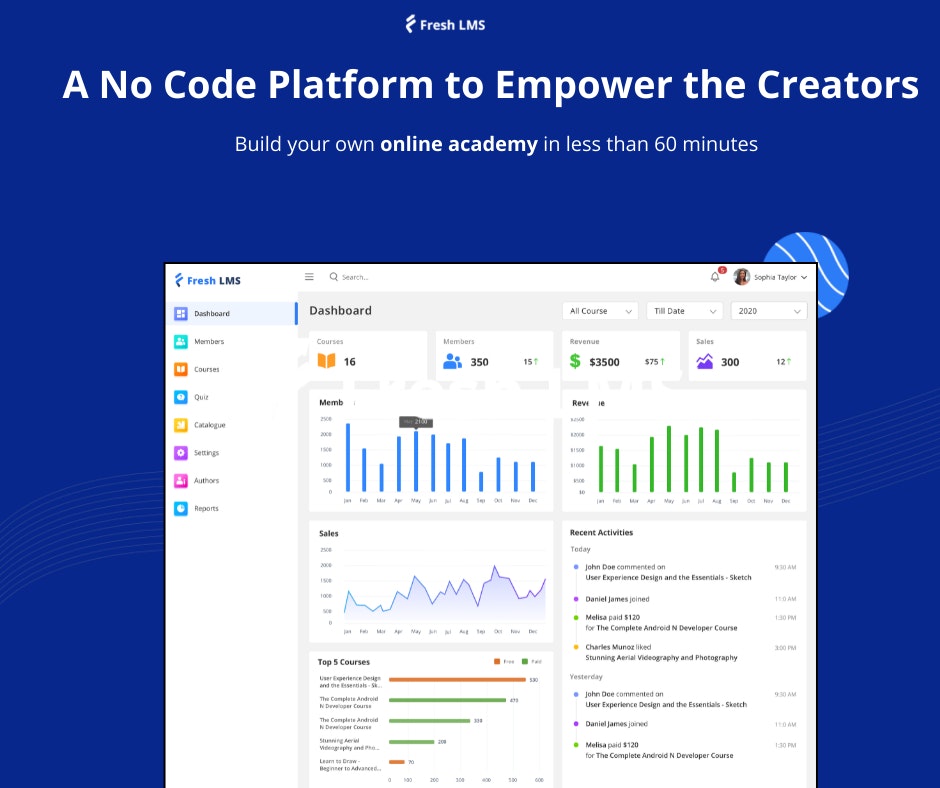
Task: Click the Dashboard page title
Action: (x=341, y=311)
